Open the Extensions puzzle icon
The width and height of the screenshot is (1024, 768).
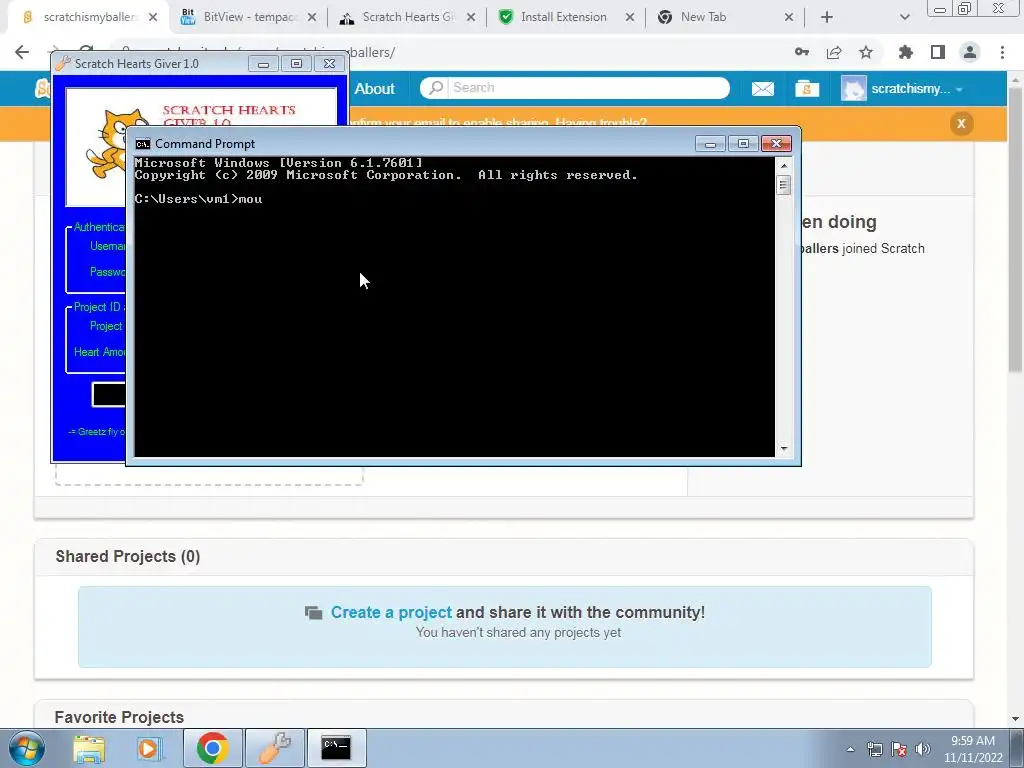(x=906, y=52)
